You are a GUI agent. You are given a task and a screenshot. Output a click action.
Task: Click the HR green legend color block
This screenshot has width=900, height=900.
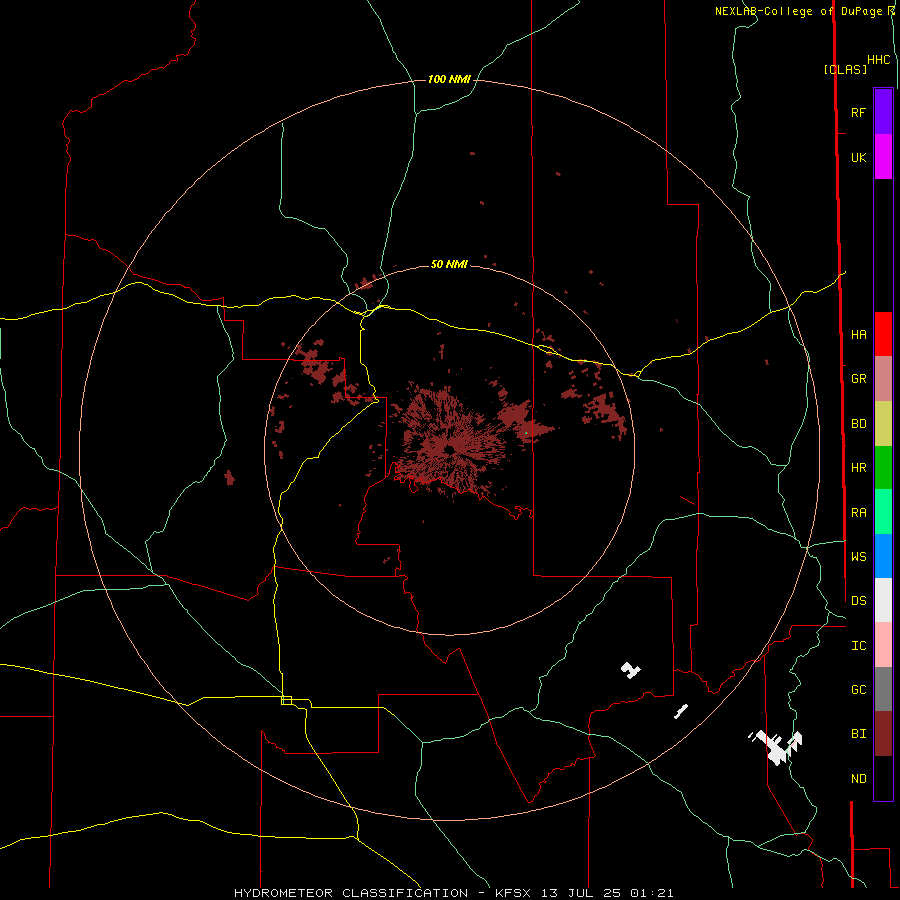click(x=883, y=468)
